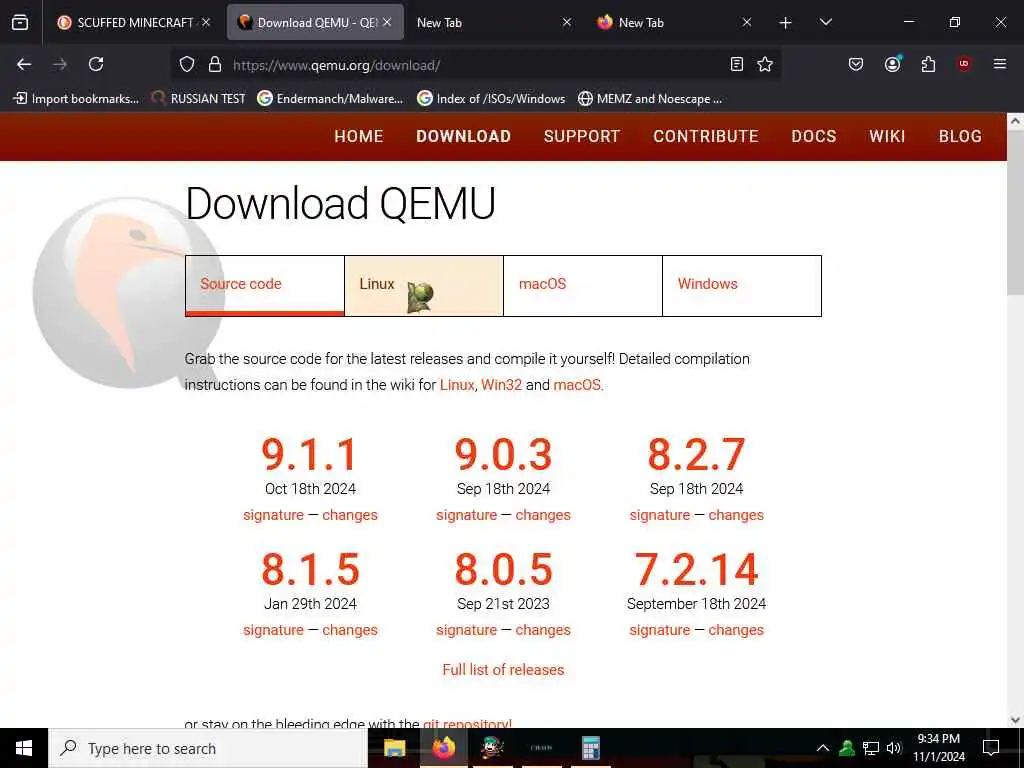
Task: Select the macOS download tab
Action: (583, 285)
